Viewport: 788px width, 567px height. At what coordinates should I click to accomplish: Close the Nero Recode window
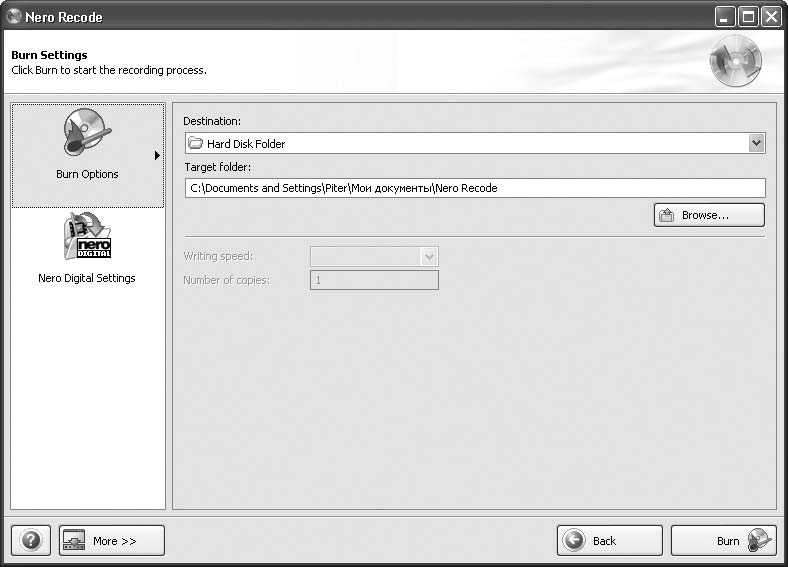tap(771, 17)
